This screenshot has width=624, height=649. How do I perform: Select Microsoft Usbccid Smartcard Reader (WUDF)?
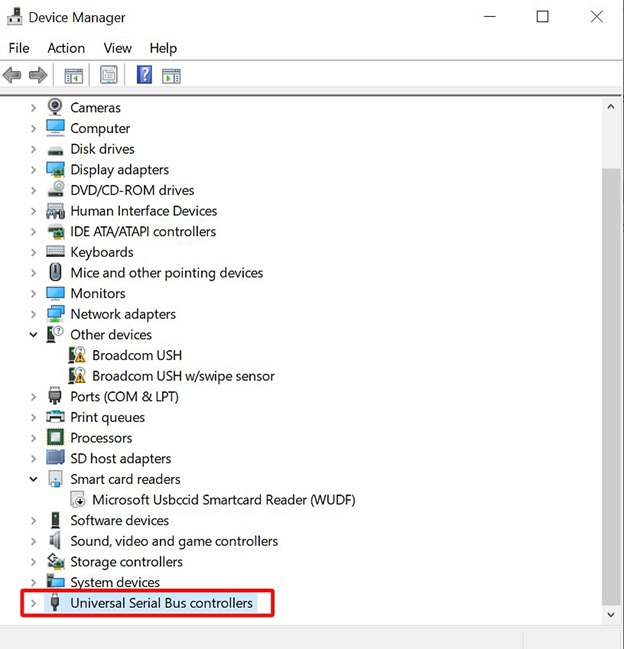[224, 500]
